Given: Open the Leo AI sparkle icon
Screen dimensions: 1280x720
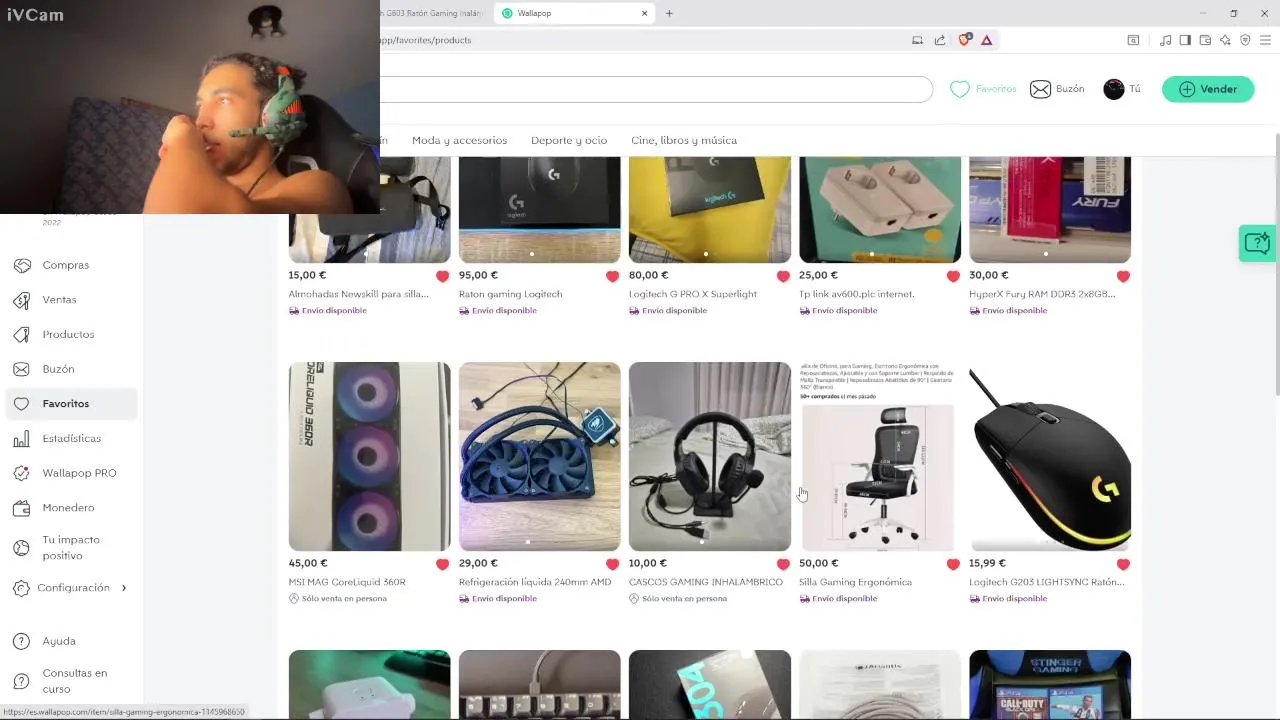Looking at the screenshot, I should [1225, 40].
